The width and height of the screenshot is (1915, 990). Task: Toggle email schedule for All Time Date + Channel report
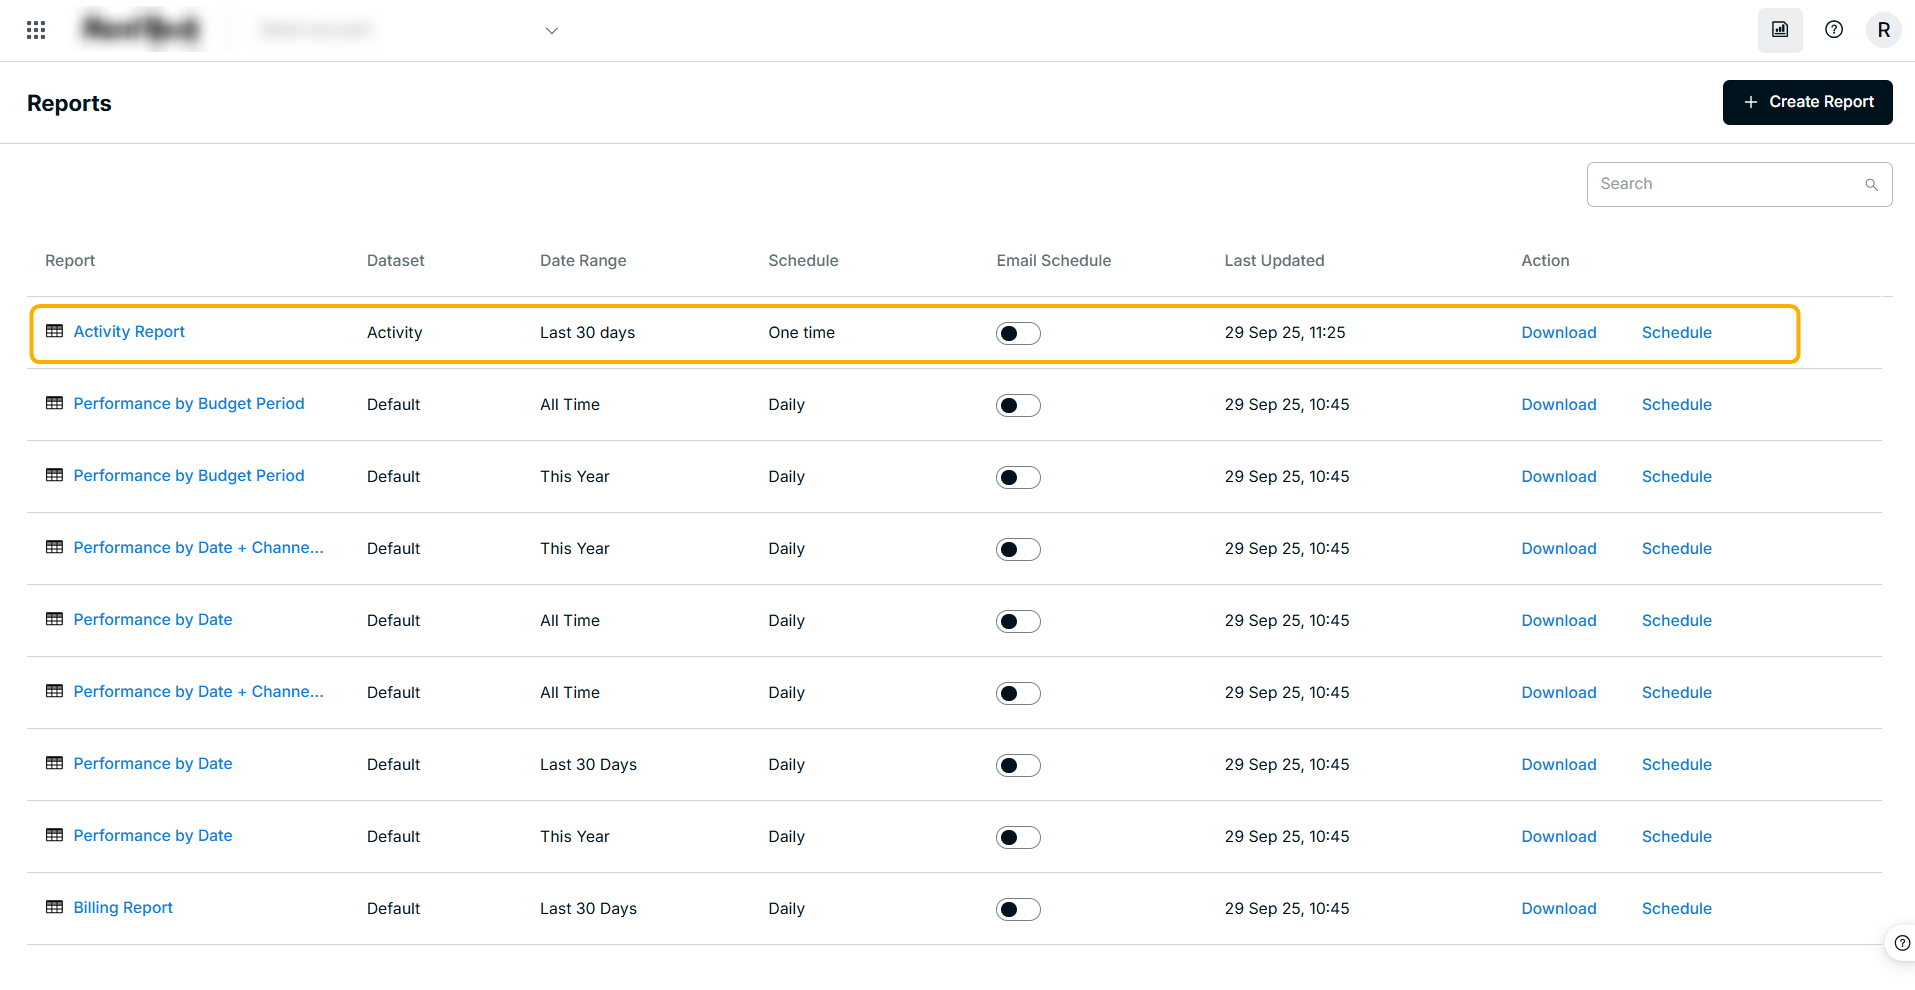click(x=1018, y=693)
